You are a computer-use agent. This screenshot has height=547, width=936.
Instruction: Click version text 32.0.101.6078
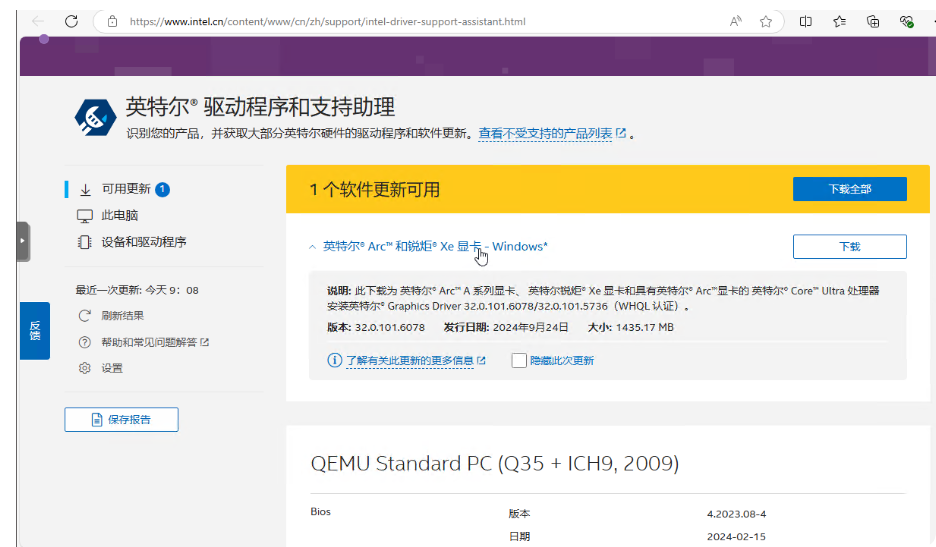coord(390,327)
